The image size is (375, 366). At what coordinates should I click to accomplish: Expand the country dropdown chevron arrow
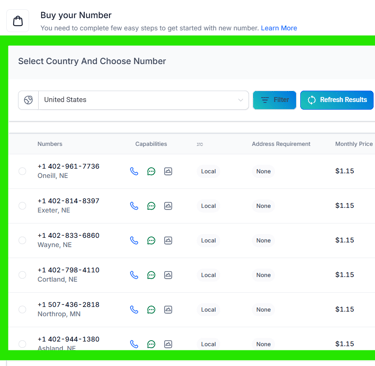click(x=240, y=100)
